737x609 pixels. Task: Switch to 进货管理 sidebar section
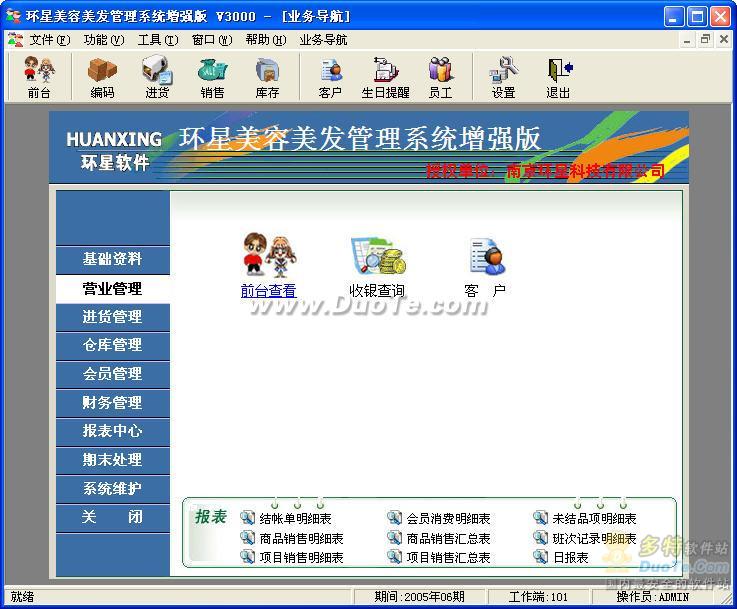[x=113, y=317]
